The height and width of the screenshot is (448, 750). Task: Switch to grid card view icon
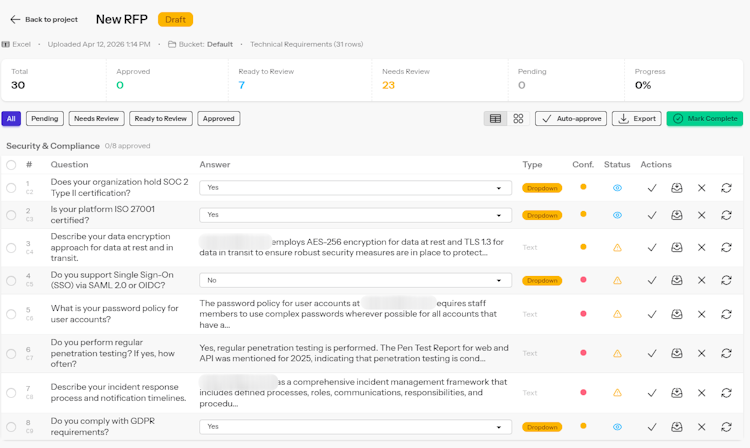coord(518,119)
